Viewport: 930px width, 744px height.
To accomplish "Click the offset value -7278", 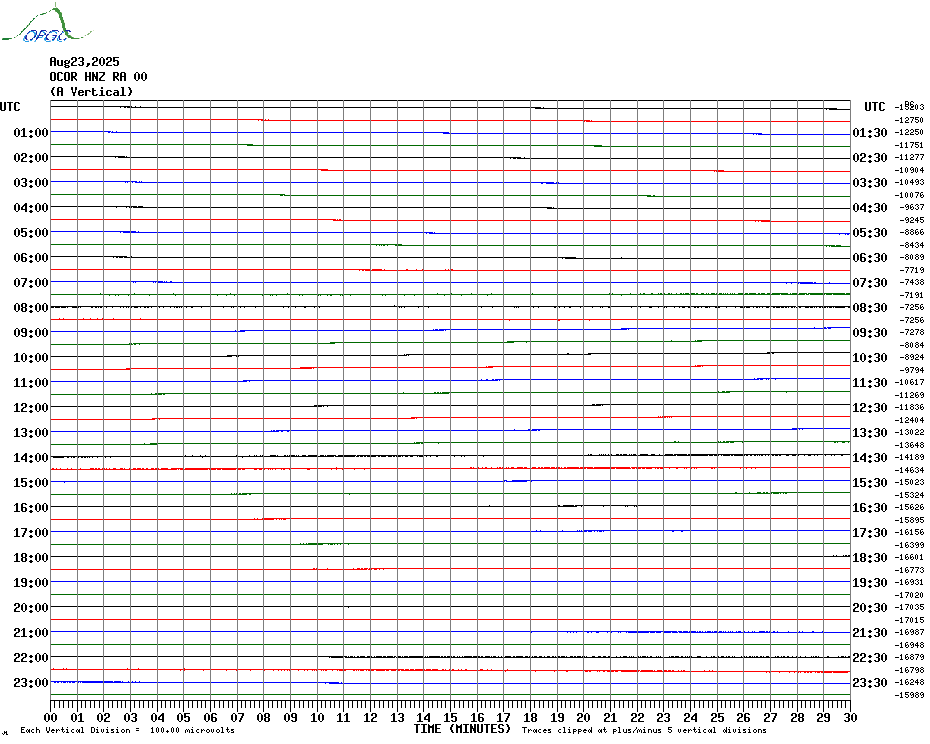I will click(912, 332).
